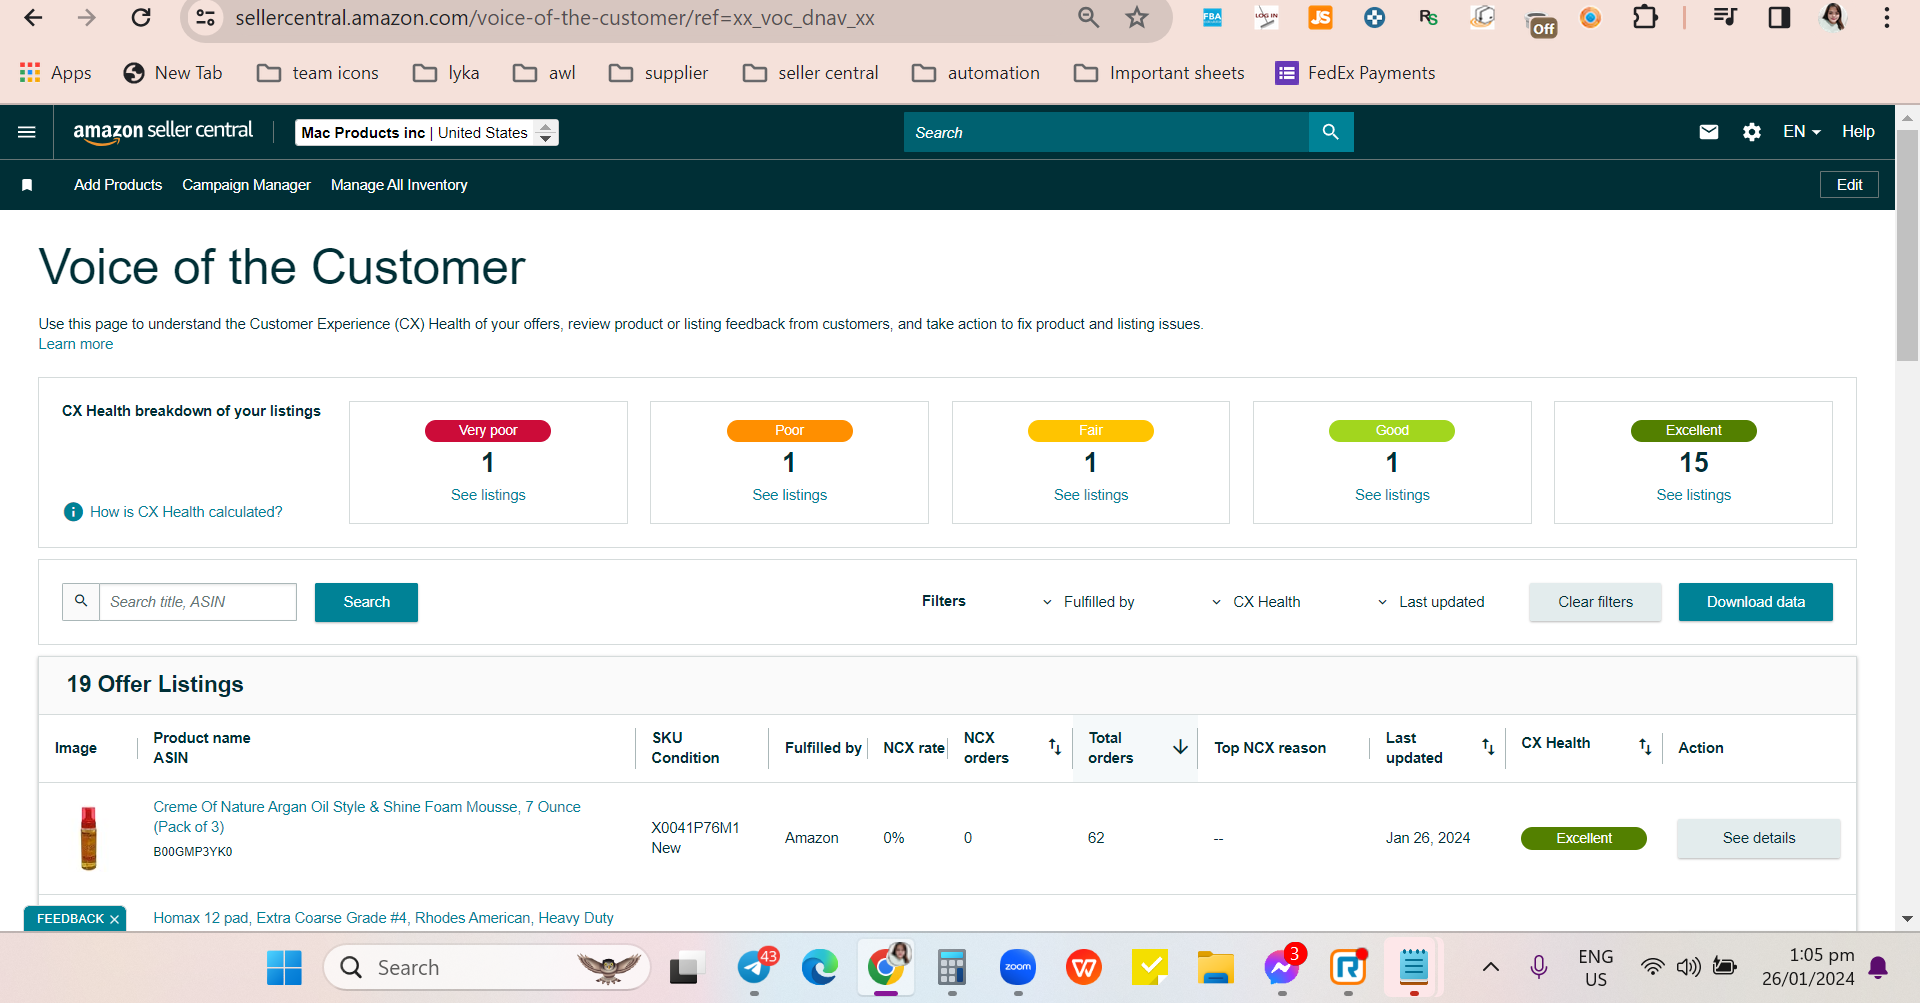Open the Seller Central hamburger menu
Image resolution: width=1920 pixels, height=1003 pixels.
27,132
